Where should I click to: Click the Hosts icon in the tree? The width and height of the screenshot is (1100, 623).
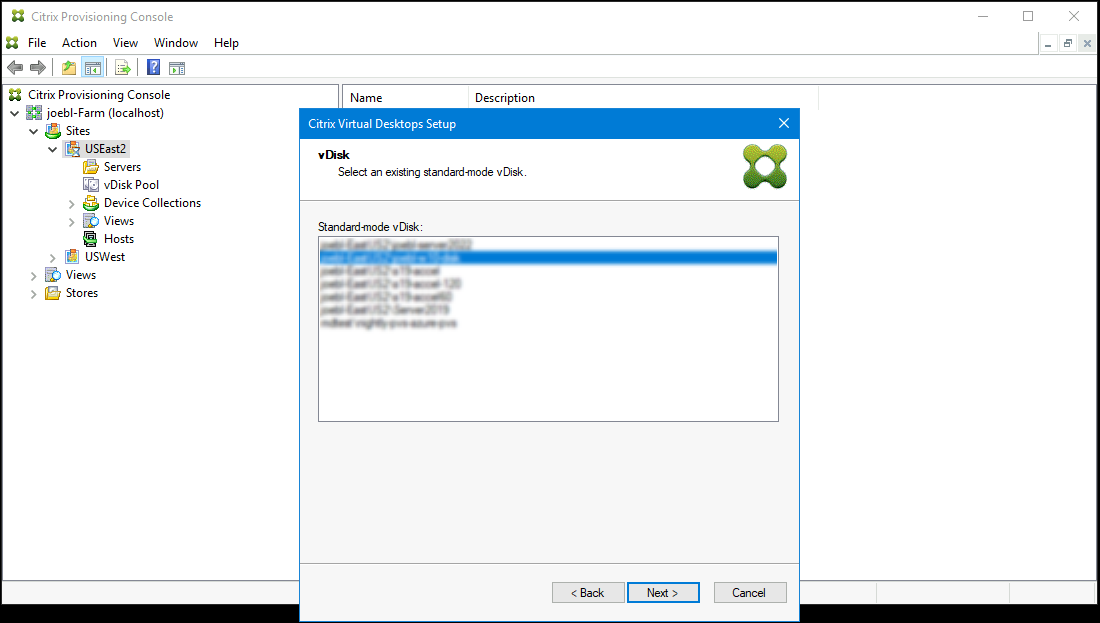pos(89,238)
